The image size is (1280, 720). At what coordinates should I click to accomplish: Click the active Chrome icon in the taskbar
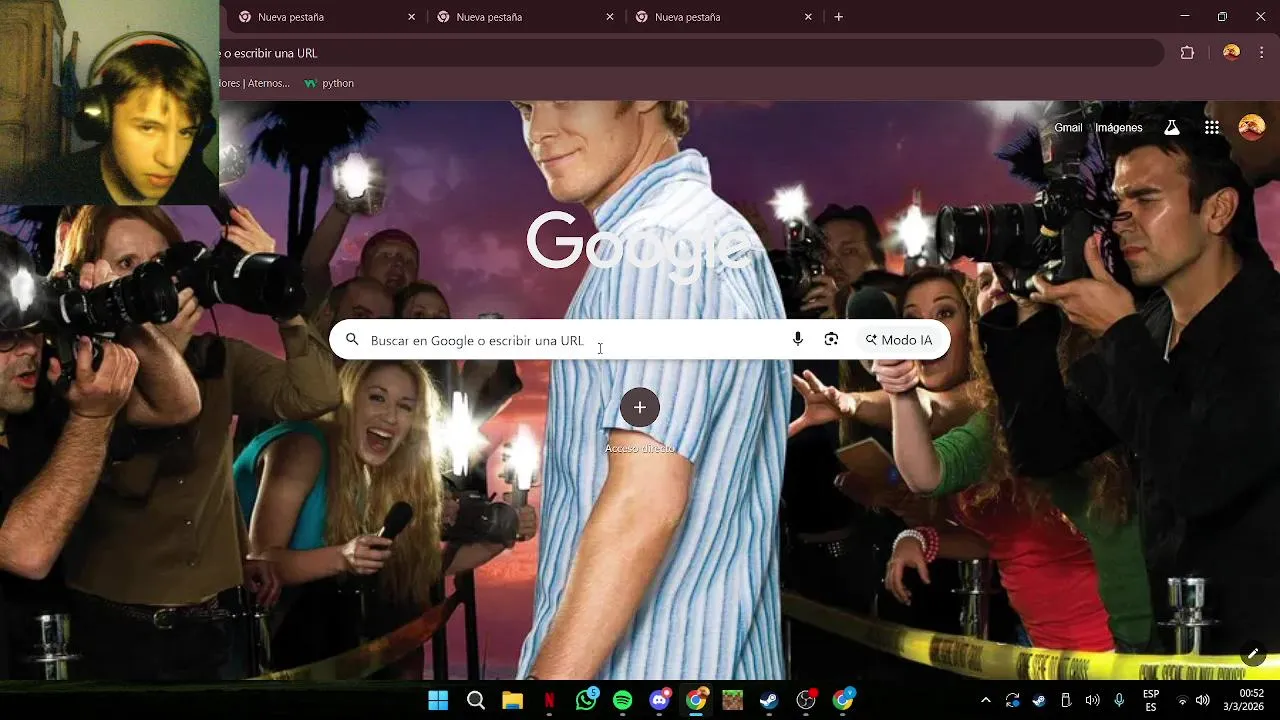[696, 700]
